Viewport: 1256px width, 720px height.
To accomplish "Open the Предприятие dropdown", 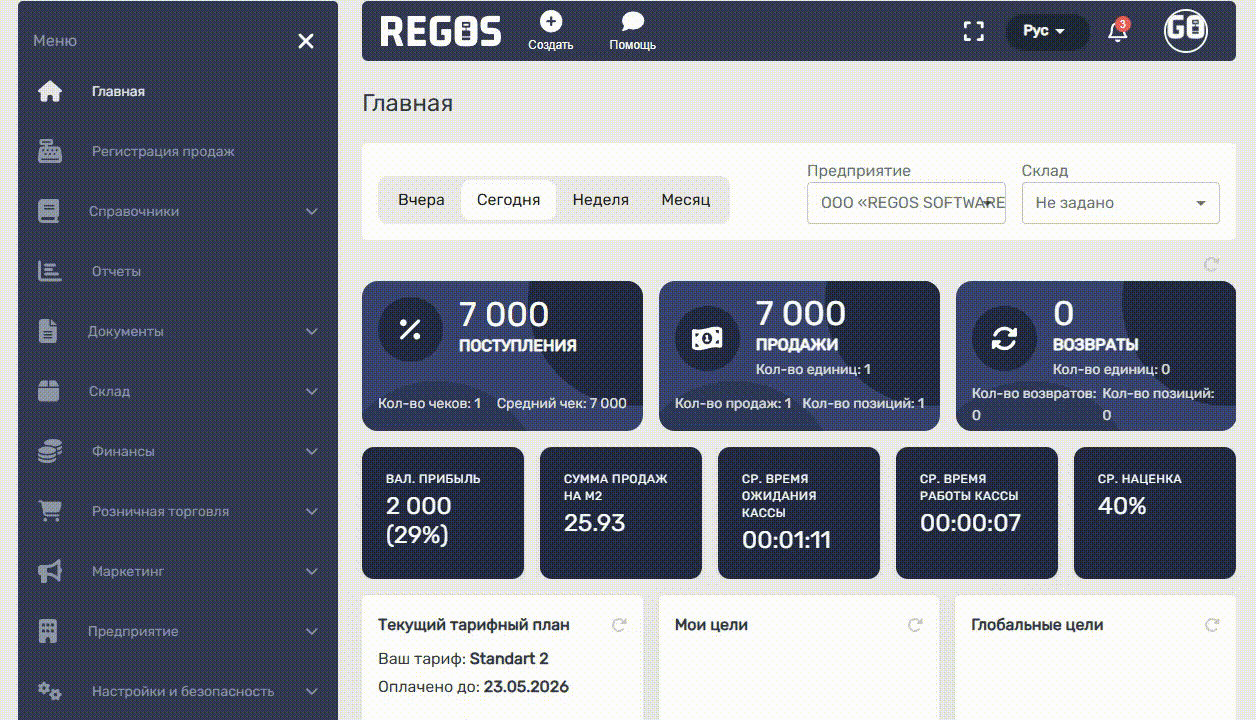I will 906,203.
